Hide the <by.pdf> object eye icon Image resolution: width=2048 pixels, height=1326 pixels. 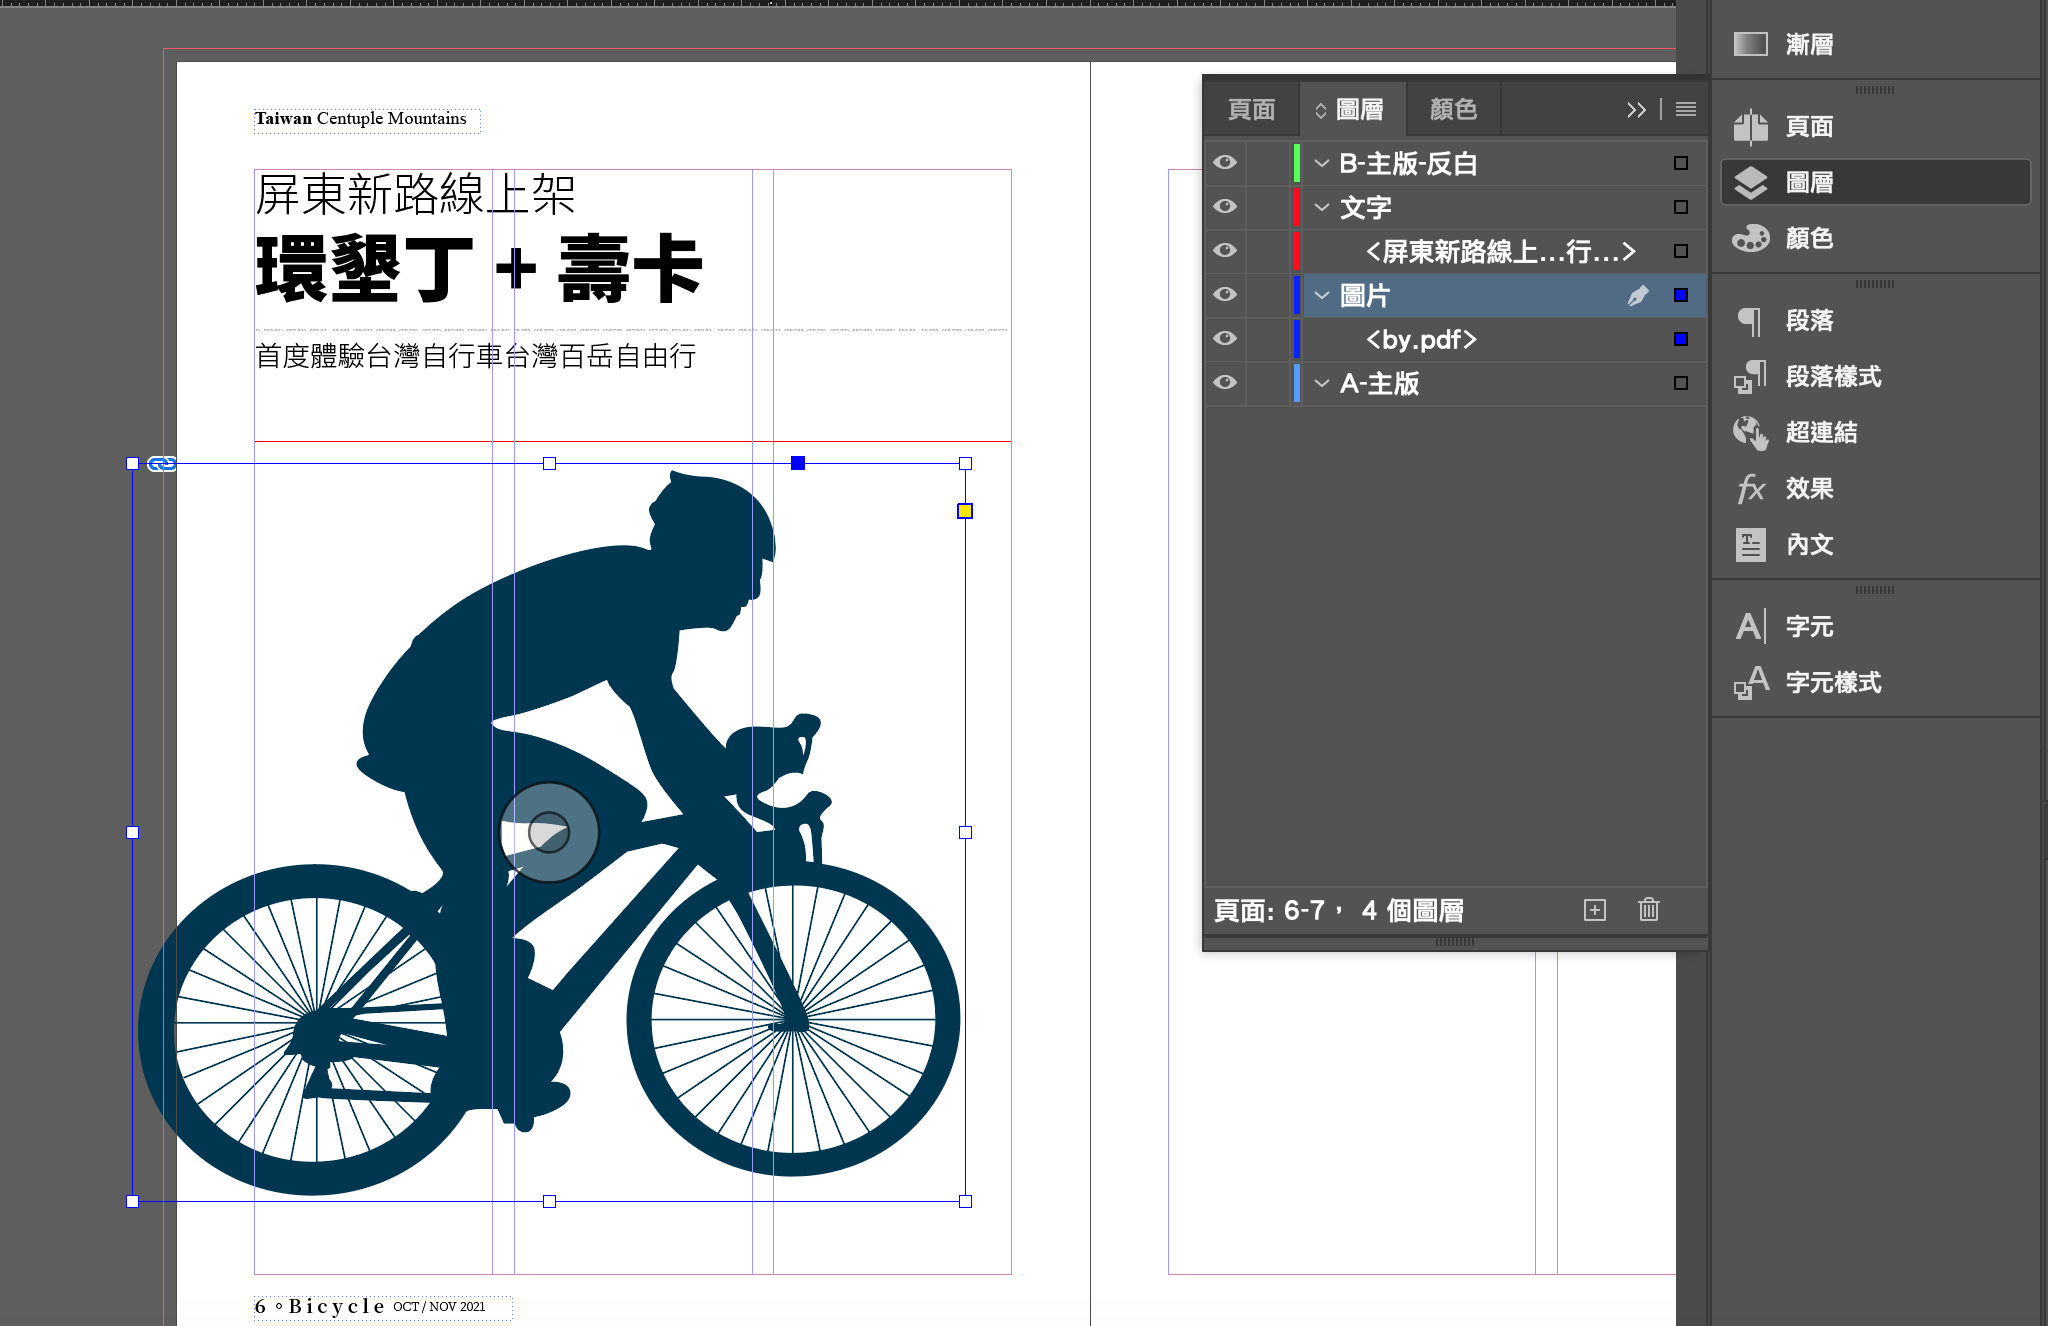coord(1225,338)
